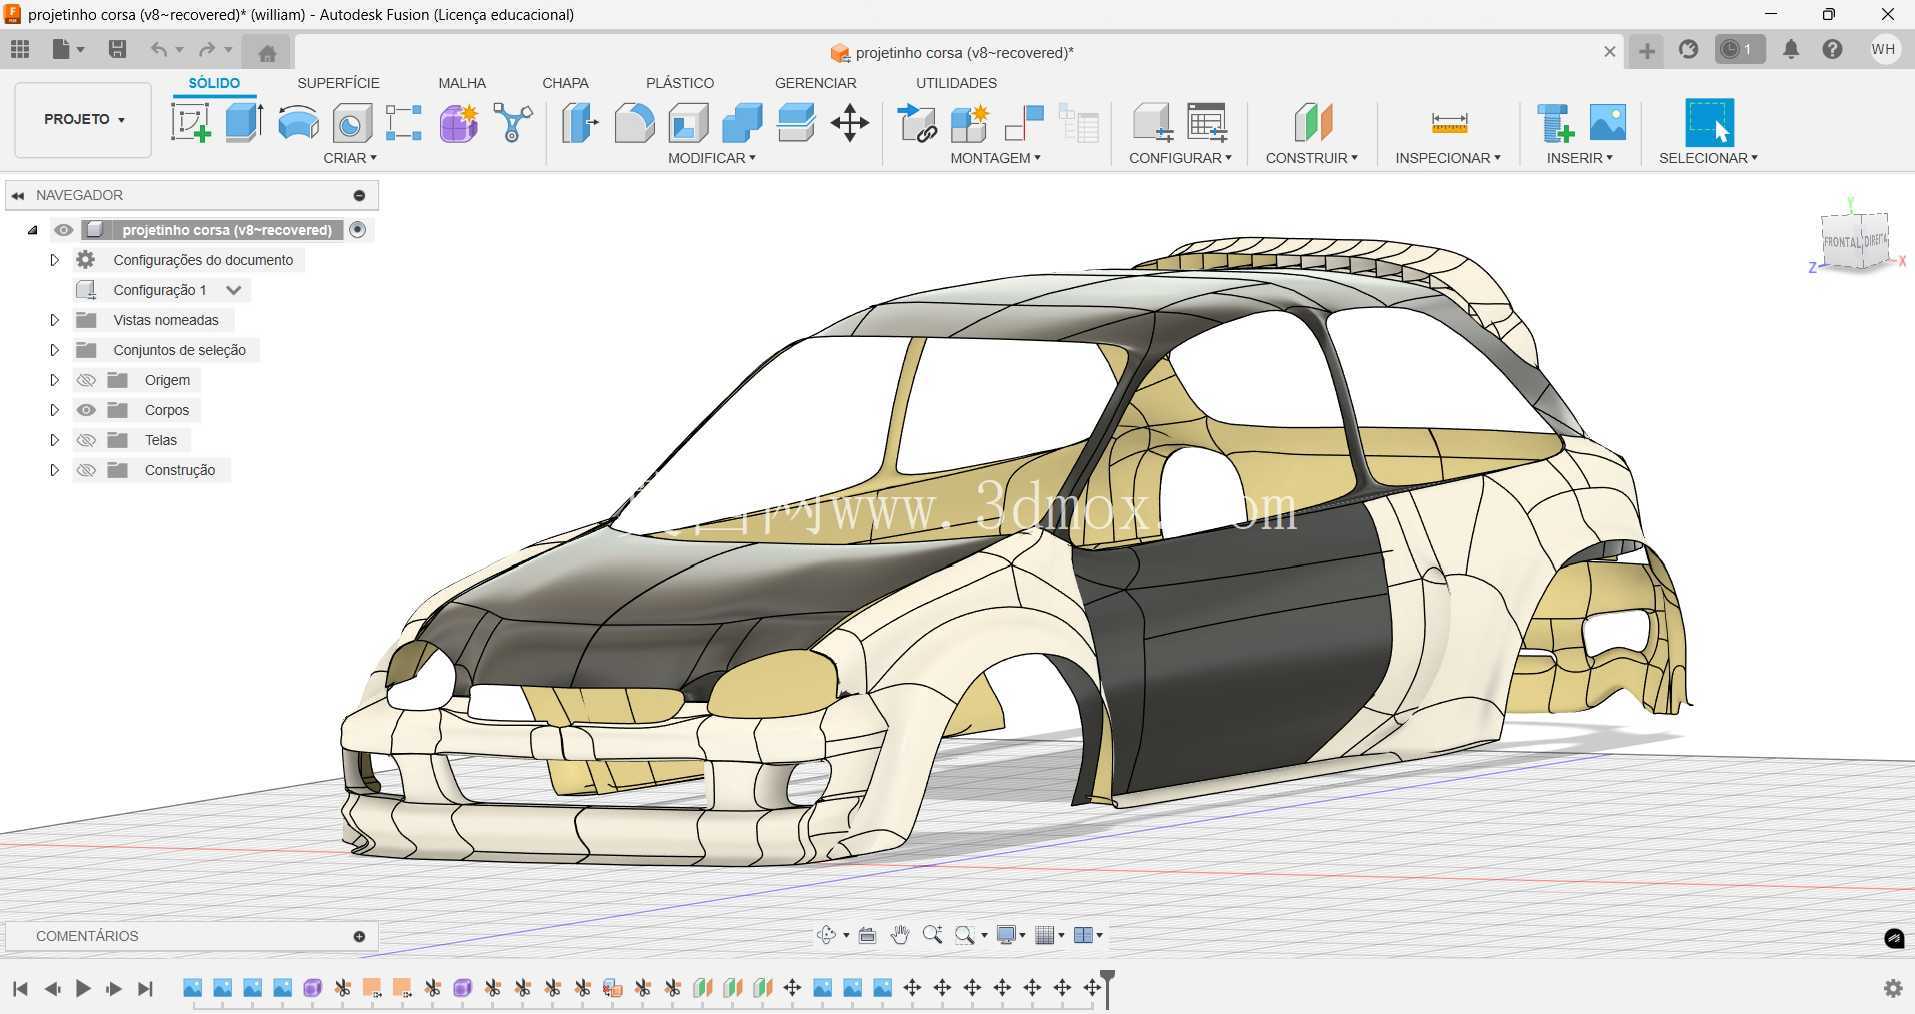Open the Insert image icon
The height and width of the screenshot is (1014, 1915).
(x=1608, y=122)
